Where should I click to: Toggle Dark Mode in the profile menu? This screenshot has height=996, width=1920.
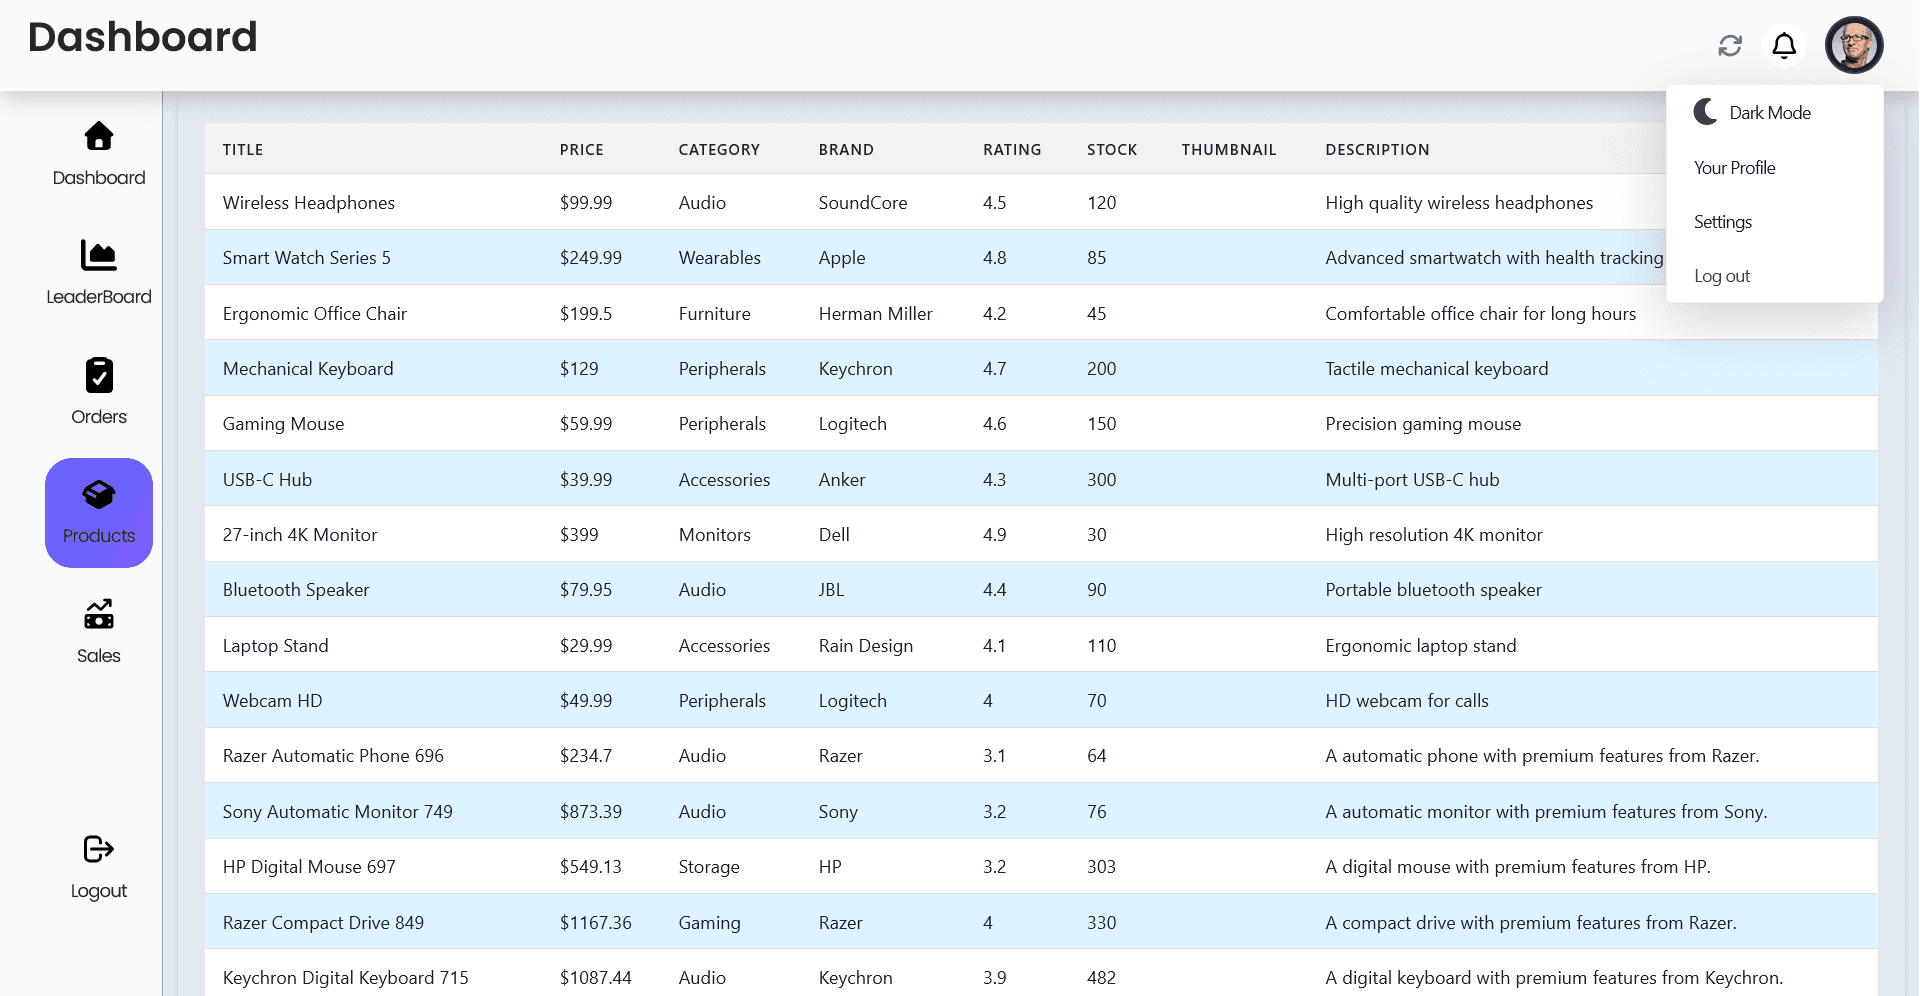(1770, 112)
